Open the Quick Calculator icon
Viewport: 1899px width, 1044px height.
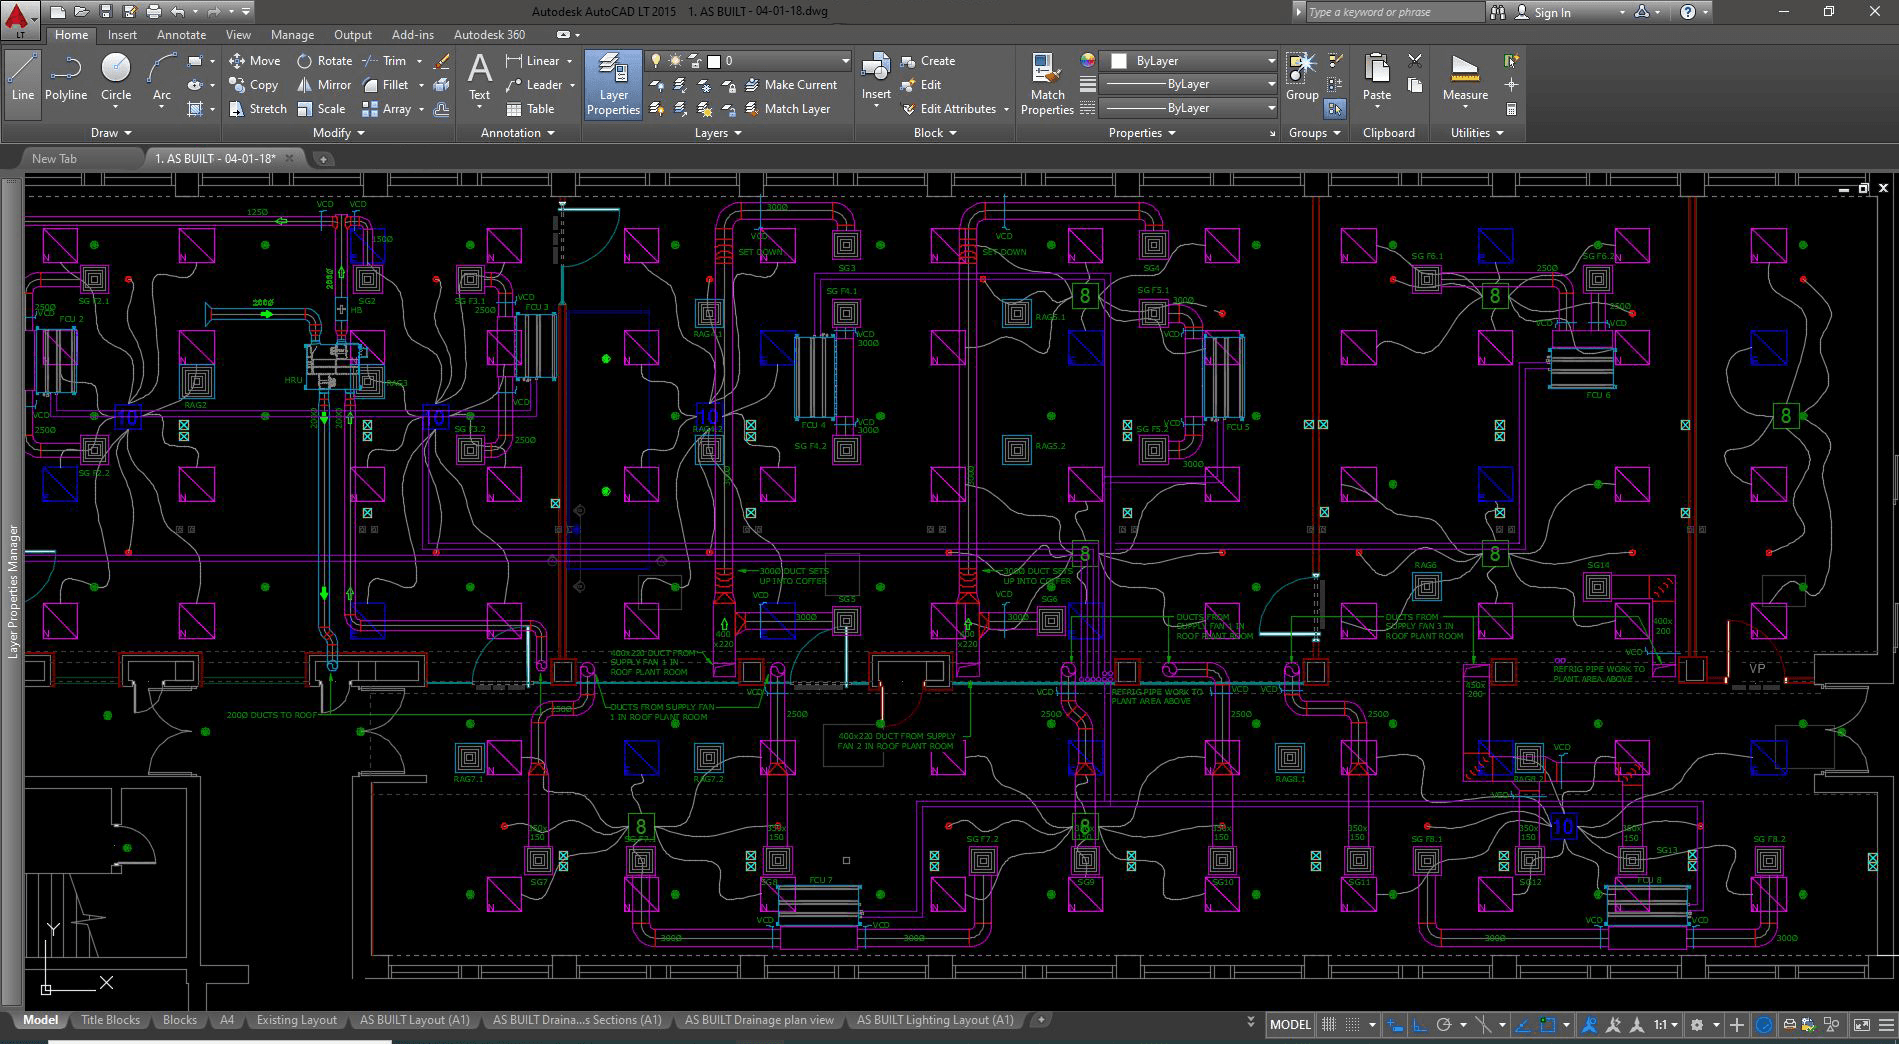(x=1511, y=109)
